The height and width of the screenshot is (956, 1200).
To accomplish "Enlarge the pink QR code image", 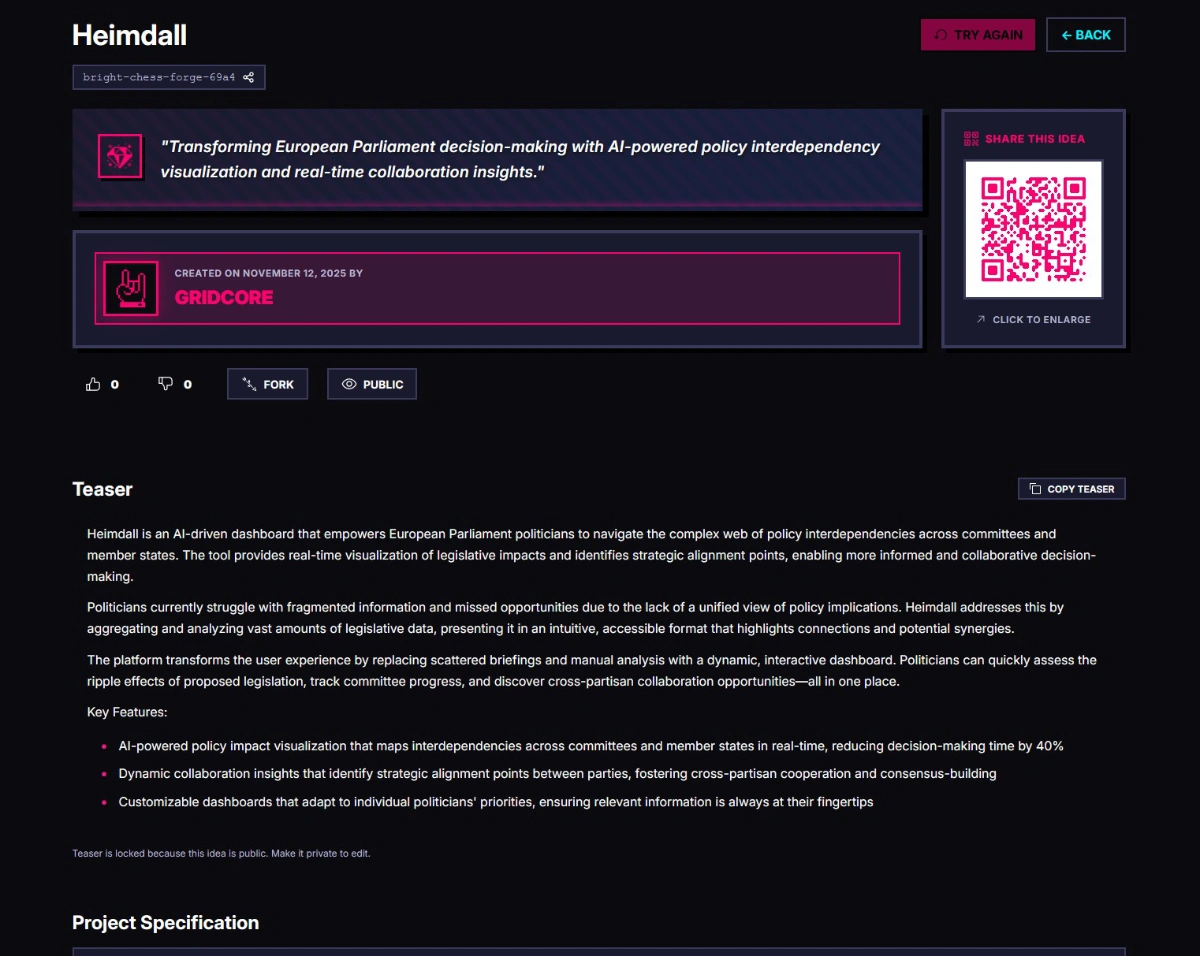I will (1033, 229).
